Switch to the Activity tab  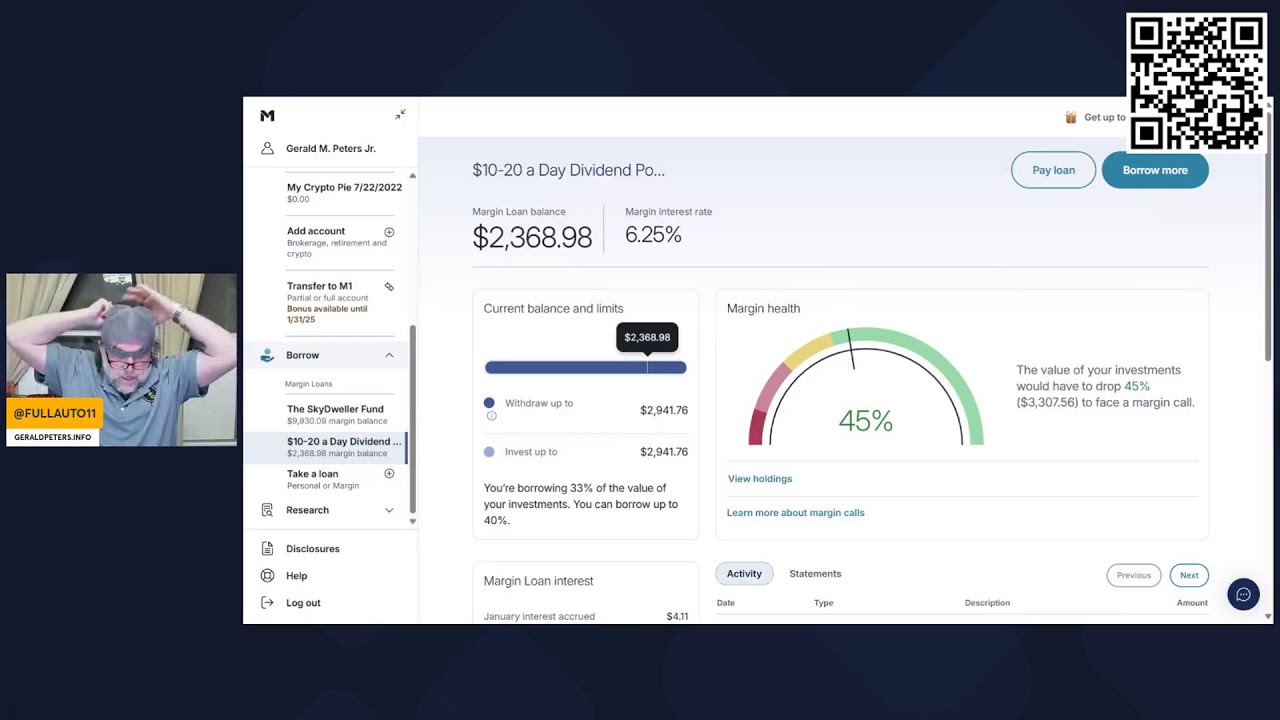pyautogui.click(x=744, y=574)
